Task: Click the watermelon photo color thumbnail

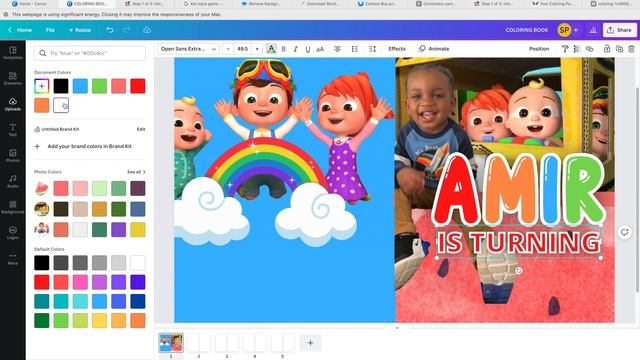Action: click(x=42, y=189)
